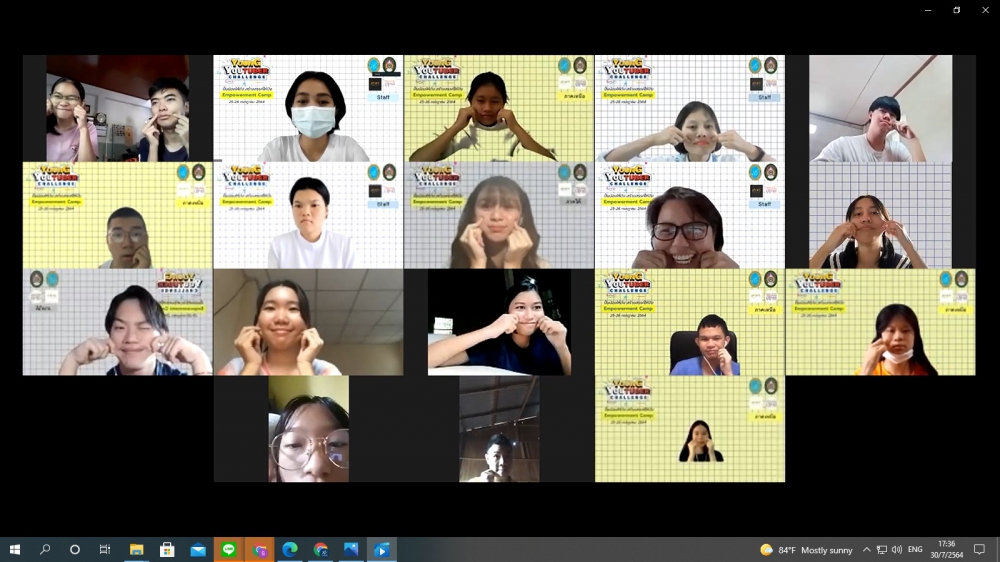
Task: Open the Photos app on the taskbar
Action: tap(351, 549)
